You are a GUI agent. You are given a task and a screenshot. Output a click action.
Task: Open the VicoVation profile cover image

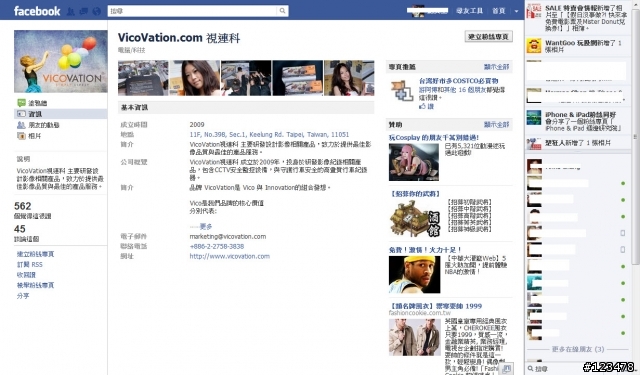(x=61, y=62)
